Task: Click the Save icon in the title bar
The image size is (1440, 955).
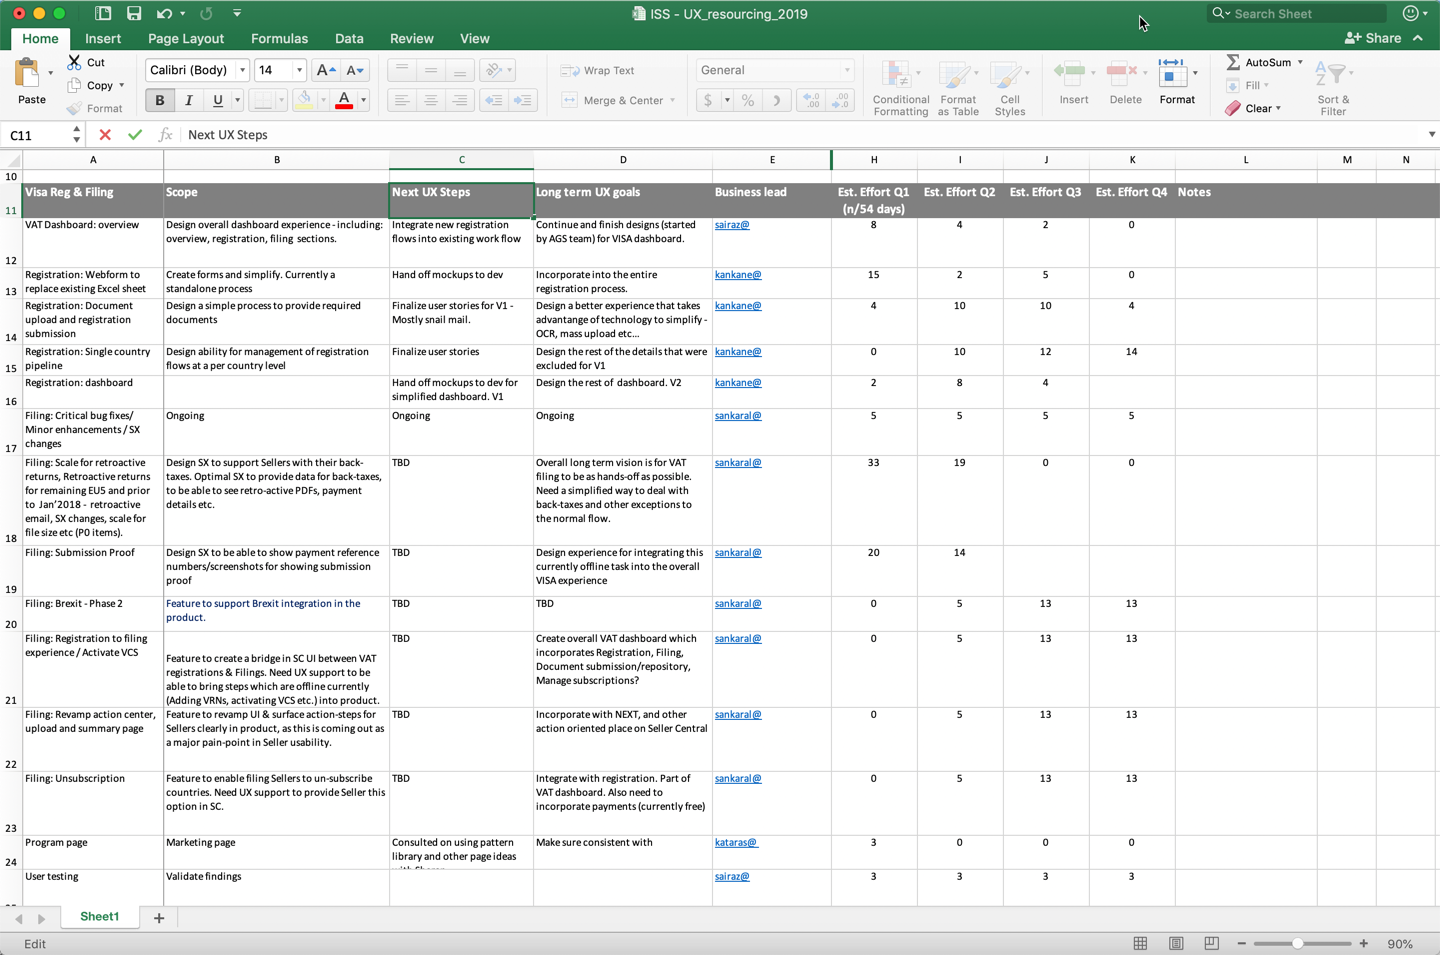Action: pos(134,14)
